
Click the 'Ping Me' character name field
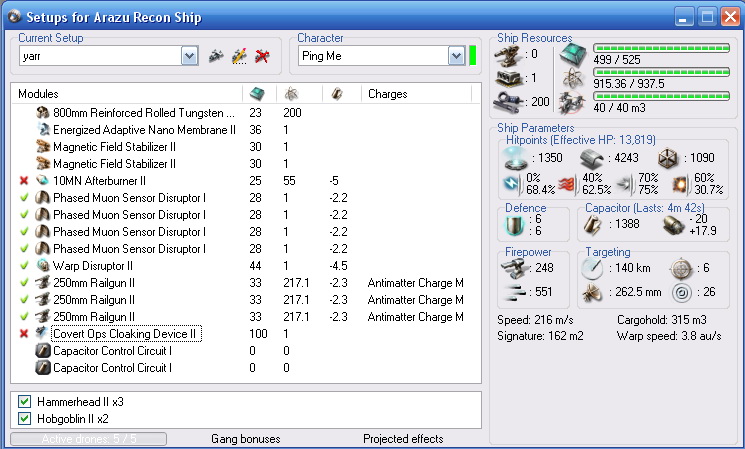[x=373, y=56]
